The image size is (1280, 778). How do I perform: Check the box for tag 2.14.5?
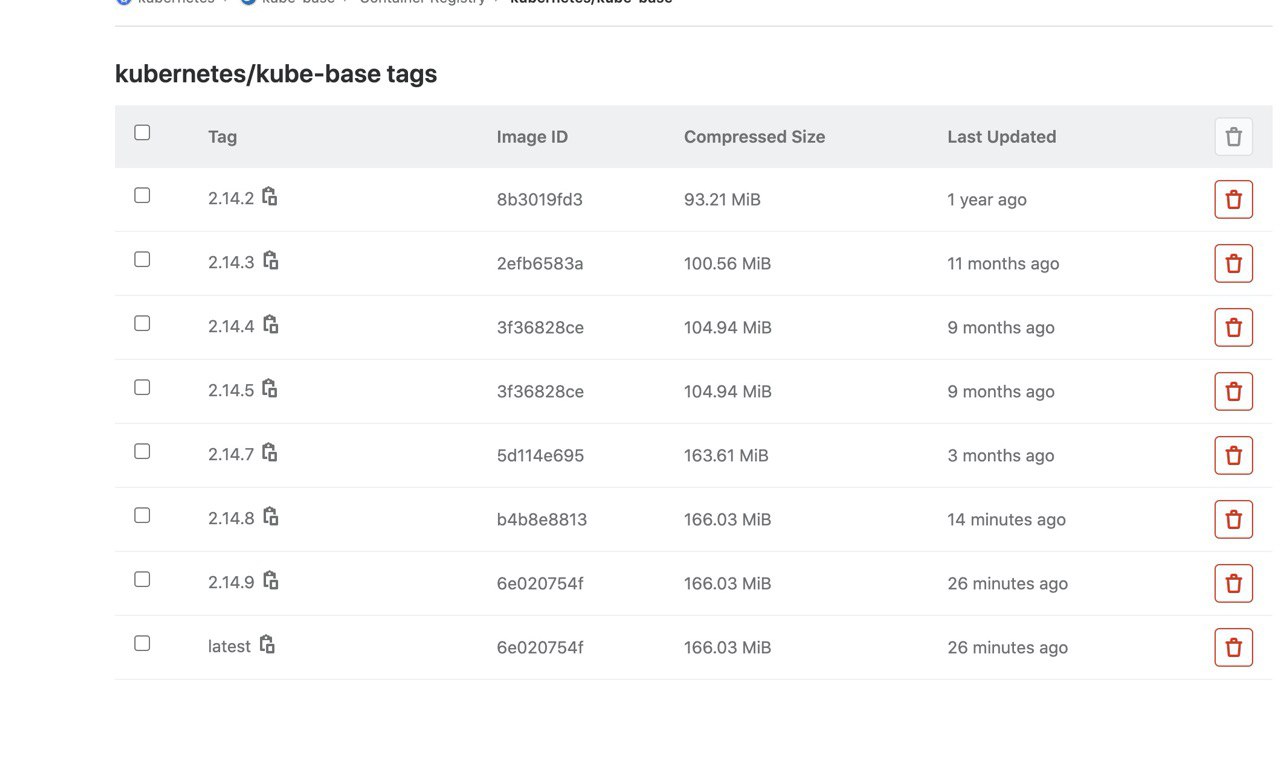point(142,388)
